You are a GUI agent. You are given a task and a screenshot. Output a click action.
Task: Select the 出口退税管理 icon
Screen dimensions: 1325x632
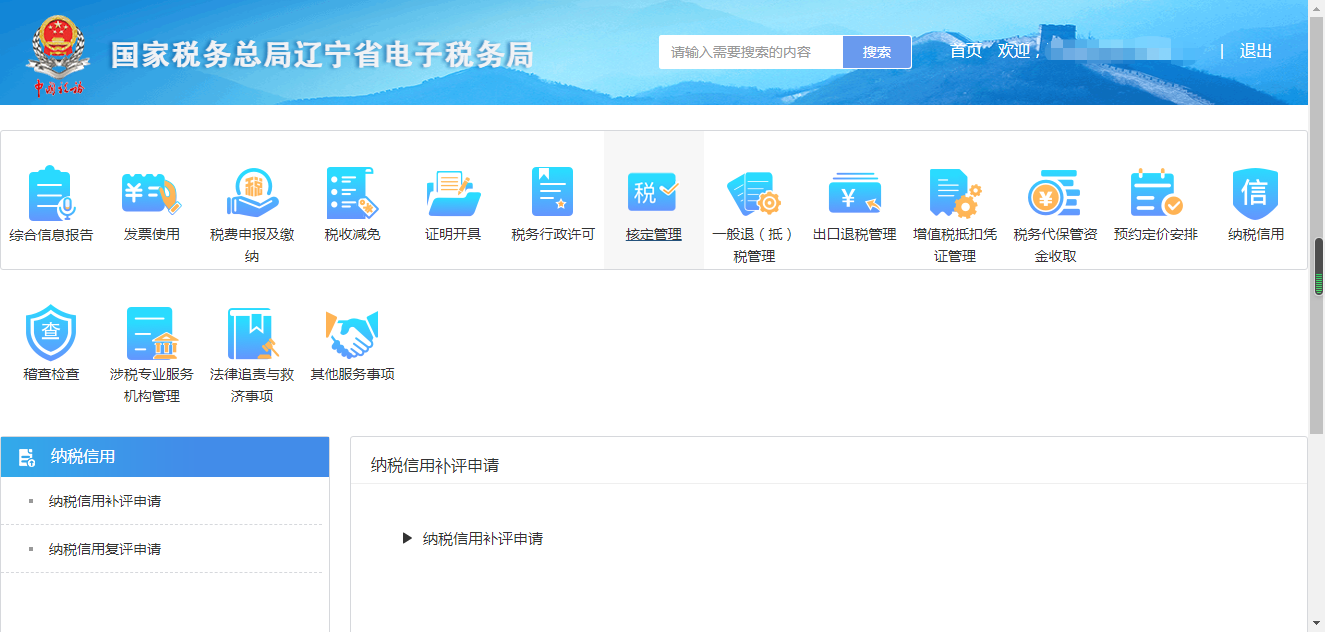click(854, 194)
